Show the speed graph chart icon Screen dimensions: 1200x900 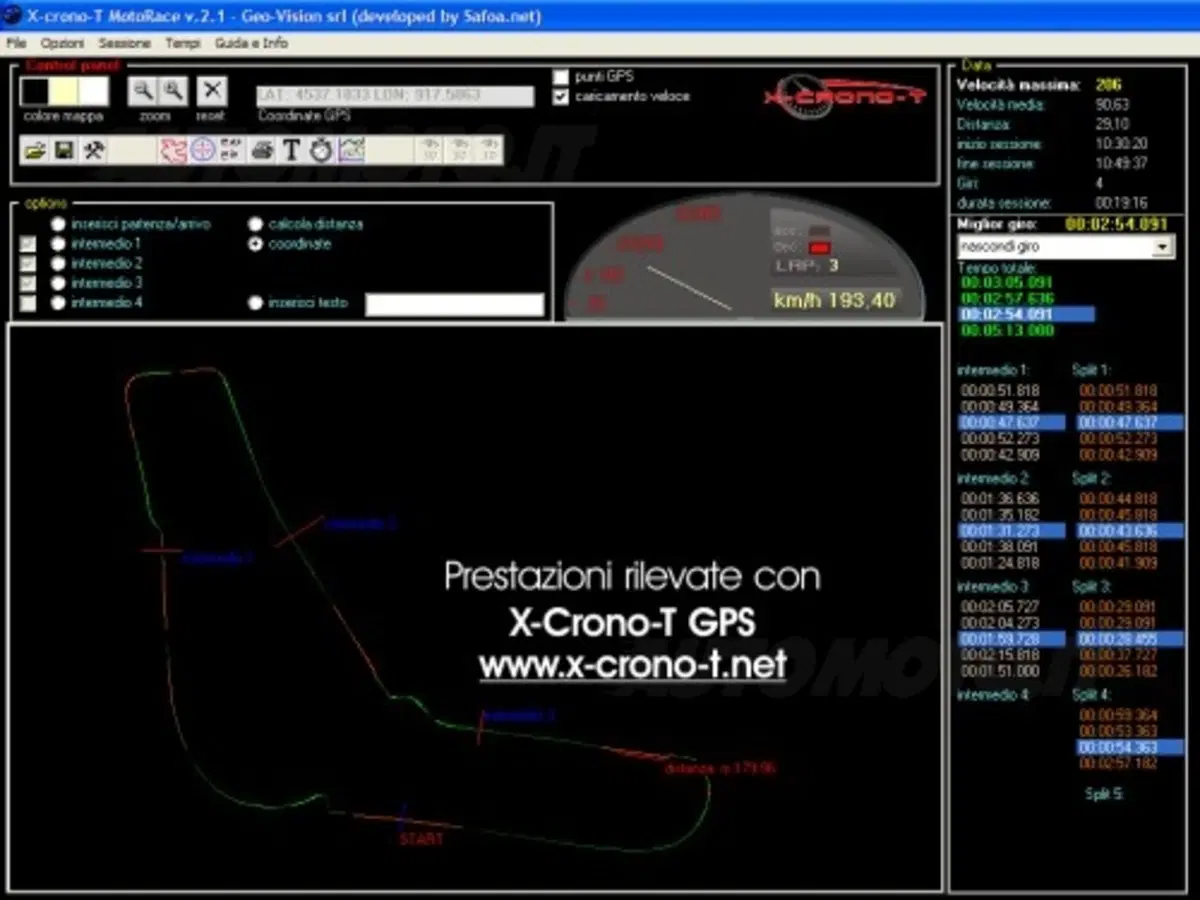[x=351, y=150]
